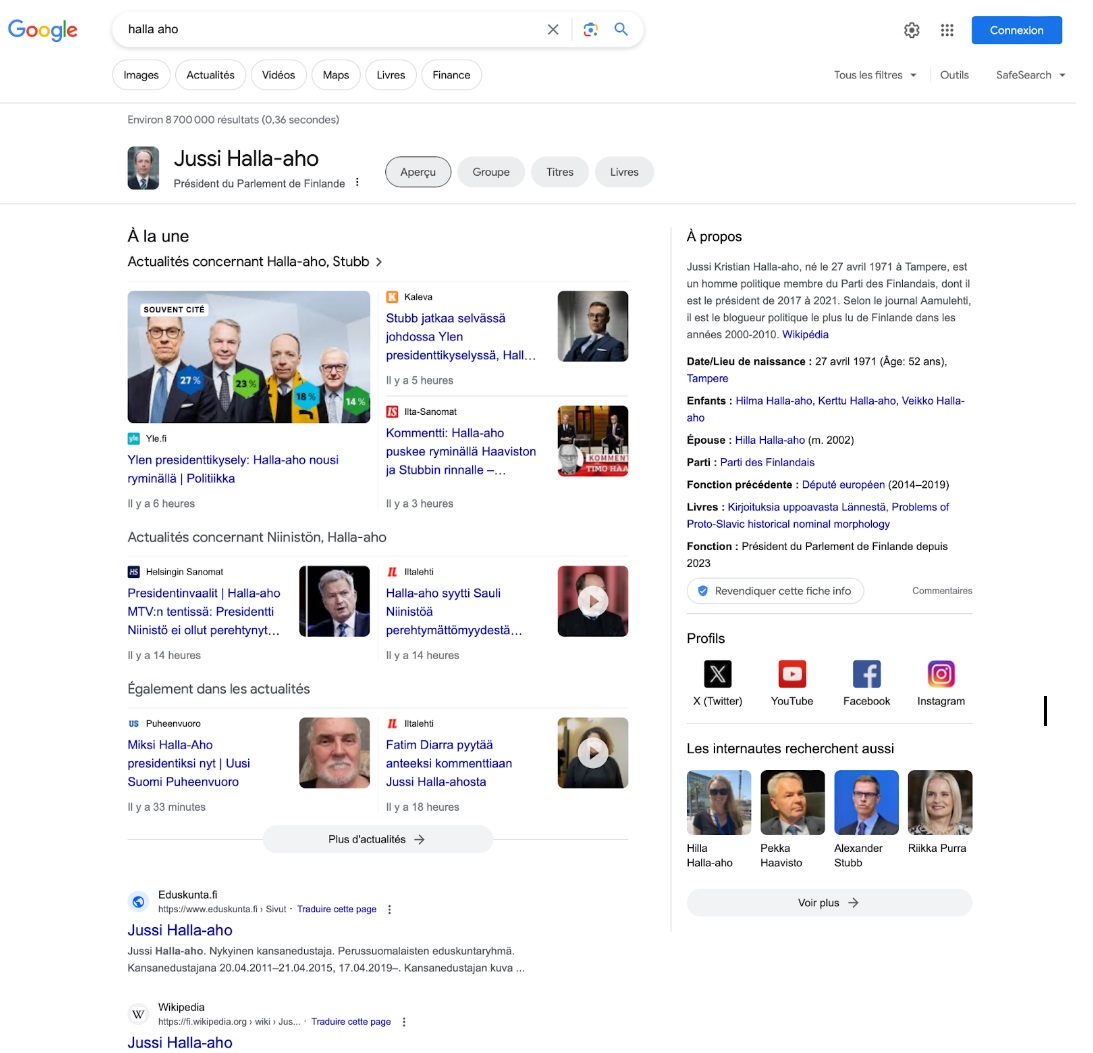Viewport: 1093px width, 1053px height.
Task: Select Riikka Purra related search thumbnail
Action: [940, 803]
